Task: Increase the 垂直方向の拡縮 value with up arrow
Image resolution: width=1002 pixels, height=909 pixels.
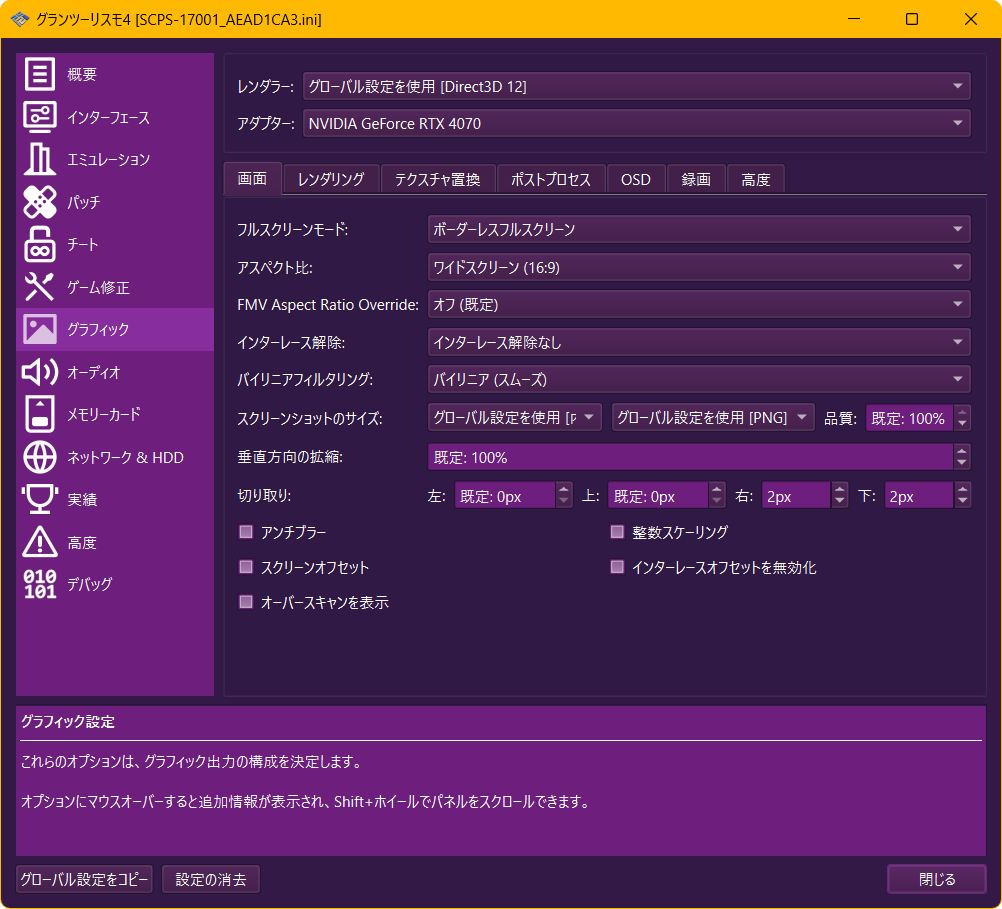Action: click(x=962, y=451)
